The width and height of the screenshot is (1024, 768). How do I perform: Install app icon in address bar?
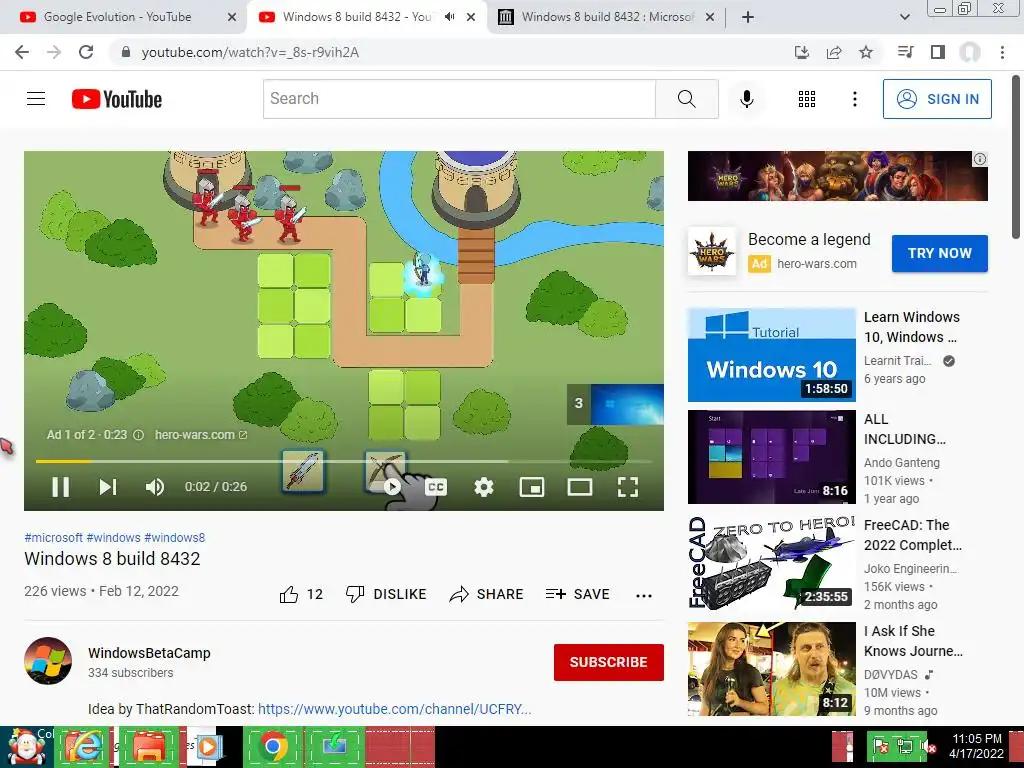coord(802,52)
